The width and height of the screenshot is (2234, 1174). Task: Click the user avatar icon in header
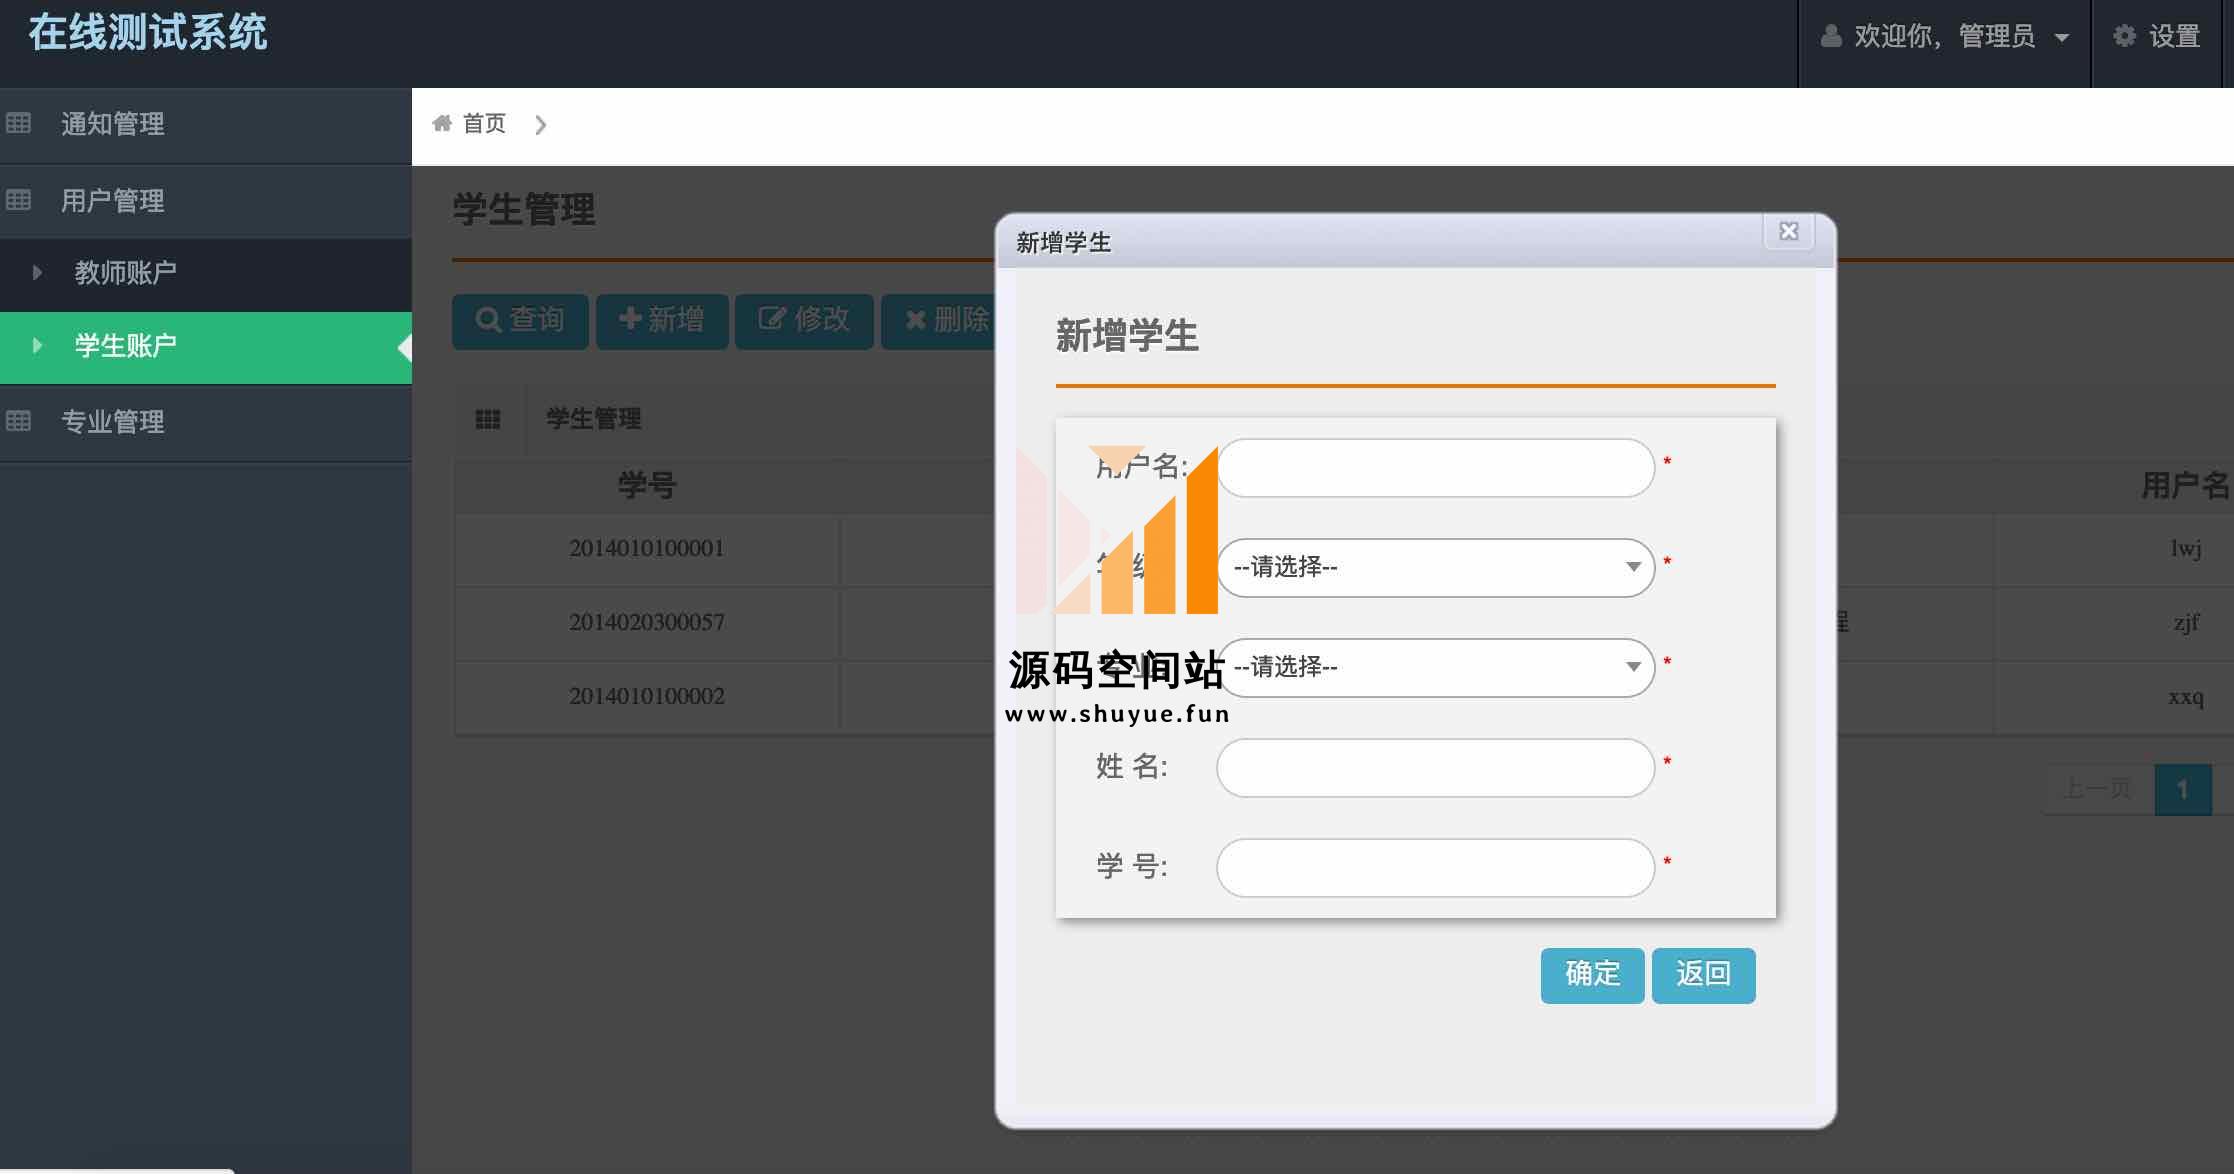[1831, 36]
